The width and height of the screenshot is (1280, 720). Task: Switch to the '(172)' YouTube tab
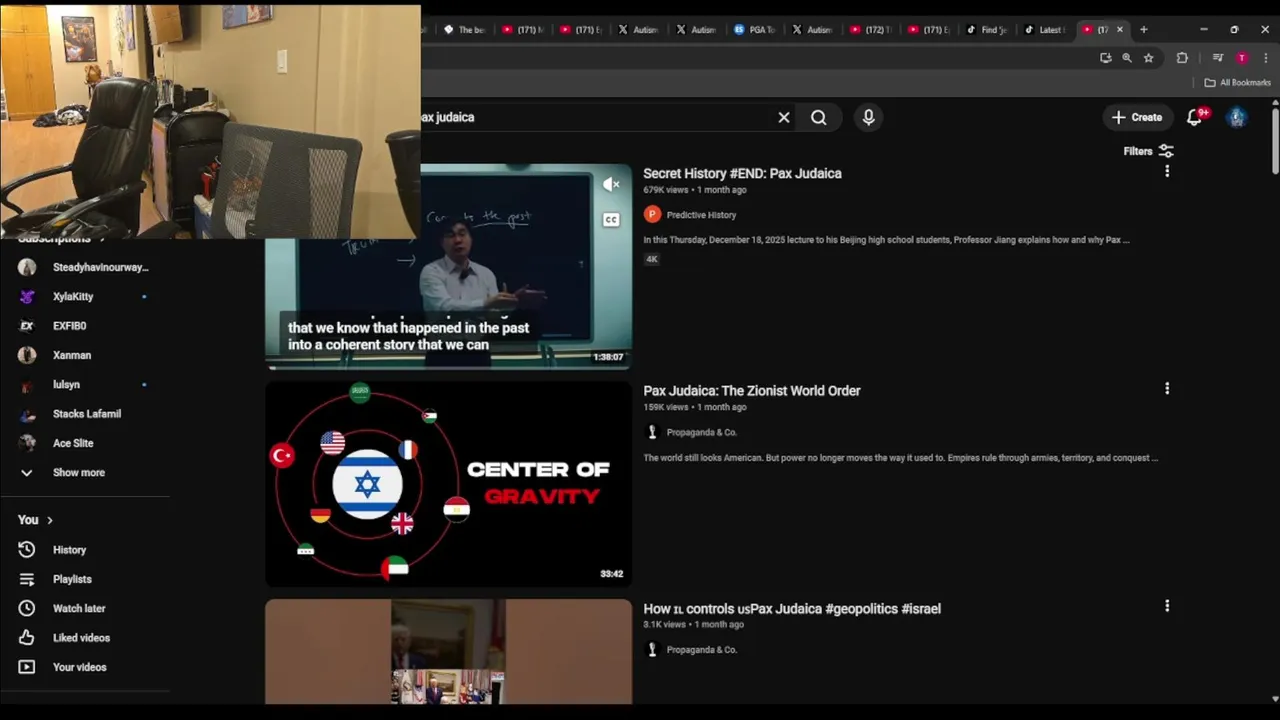coord(872,30)
